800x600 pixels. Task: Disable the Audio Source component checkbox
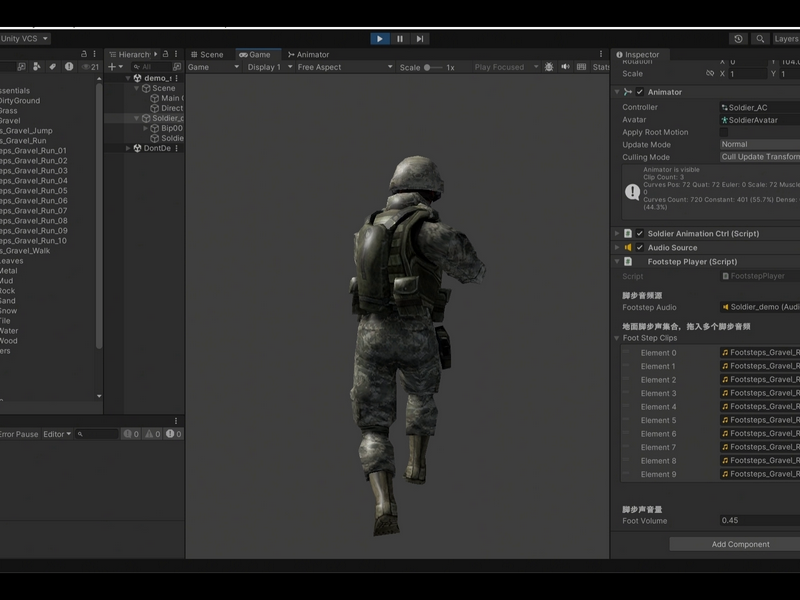(x=640, y=247)
